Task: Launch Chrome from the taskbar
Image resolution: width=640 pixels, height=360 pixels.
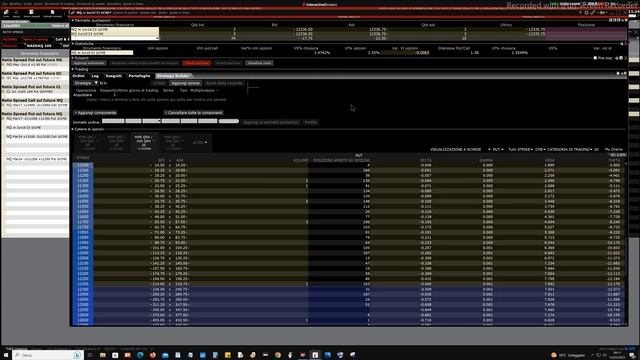Action: 278,355
